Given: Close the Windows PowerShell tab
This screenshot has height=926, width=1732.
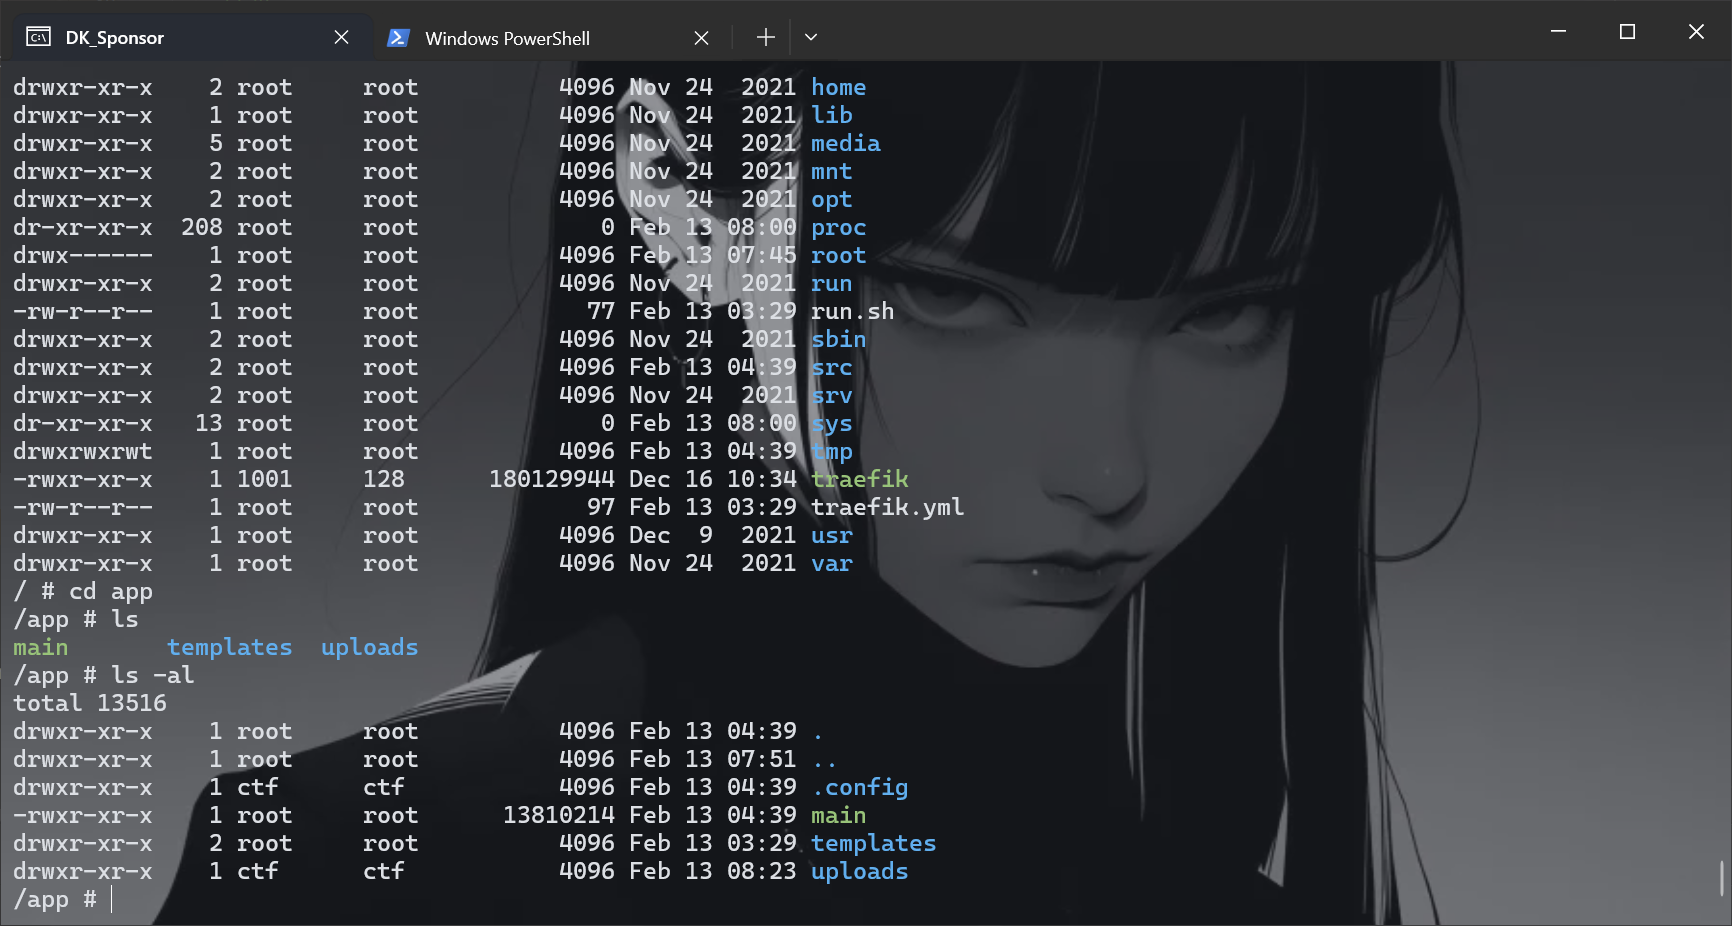Looking at the screenshot, I should tap(701, 38).
